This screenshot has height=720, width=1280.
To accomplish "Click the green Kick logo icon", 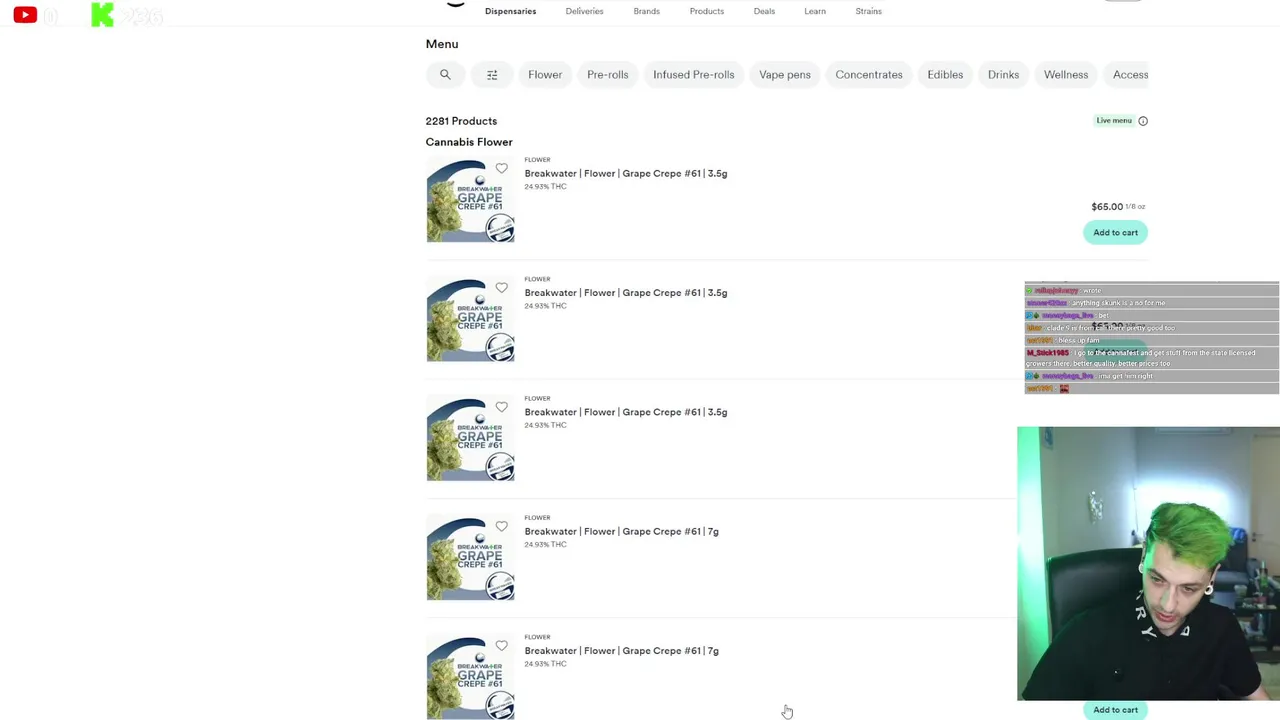I will click(102, 14).
